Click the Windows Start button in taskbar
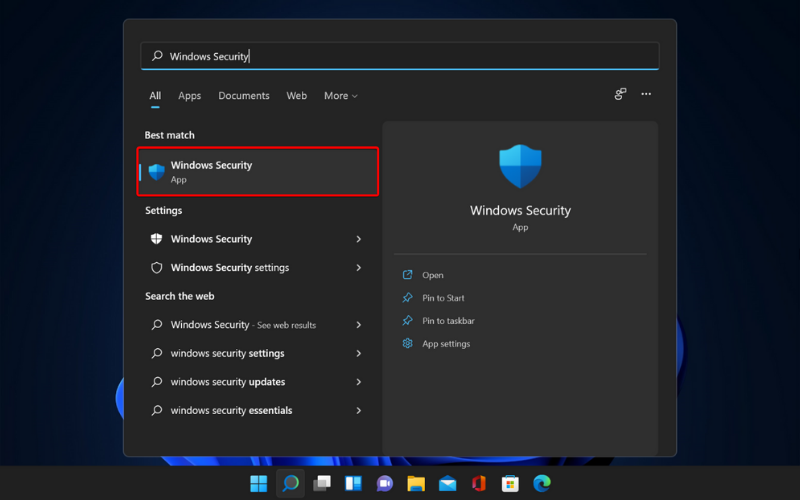This screenshot has width=800, height=500. [x=259, y=483]
